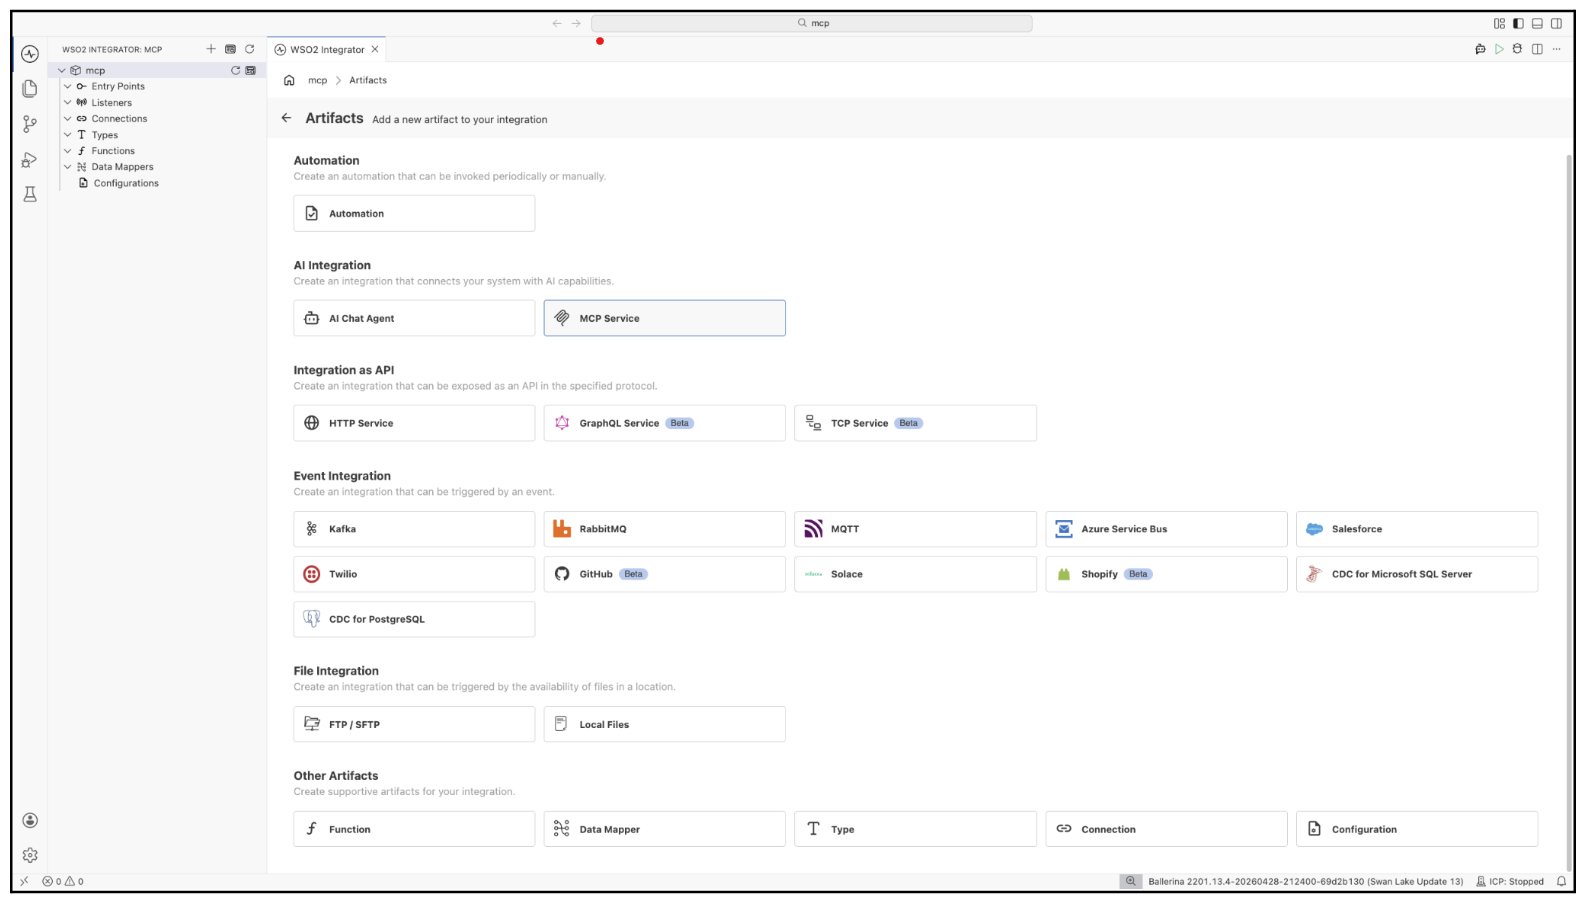Go back using the arrow beside Artifacts
The image size is (1586, 904).
286,118
